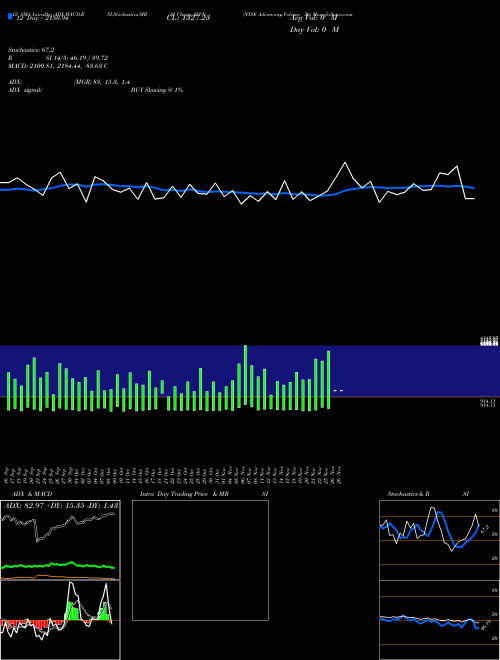
Task: Open the ADX indicator mini chart
Action: tap(60, 540)
